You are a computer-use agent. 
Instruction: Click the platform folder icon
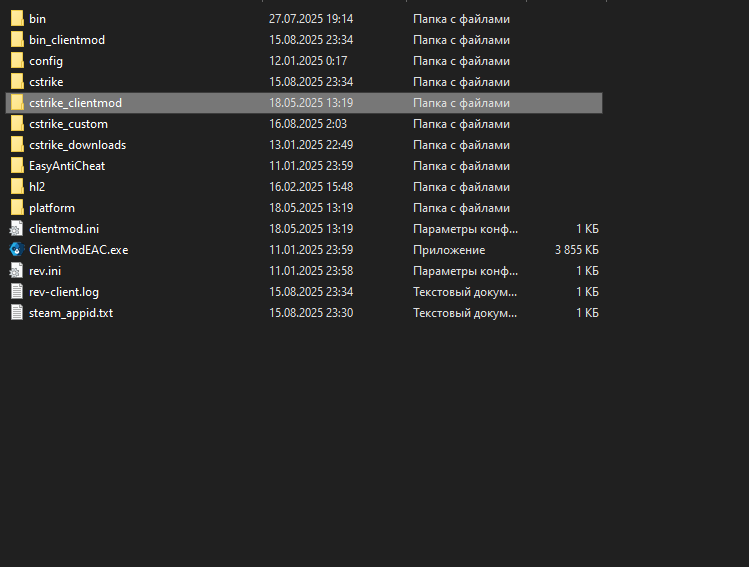click(x=17, y=208)
